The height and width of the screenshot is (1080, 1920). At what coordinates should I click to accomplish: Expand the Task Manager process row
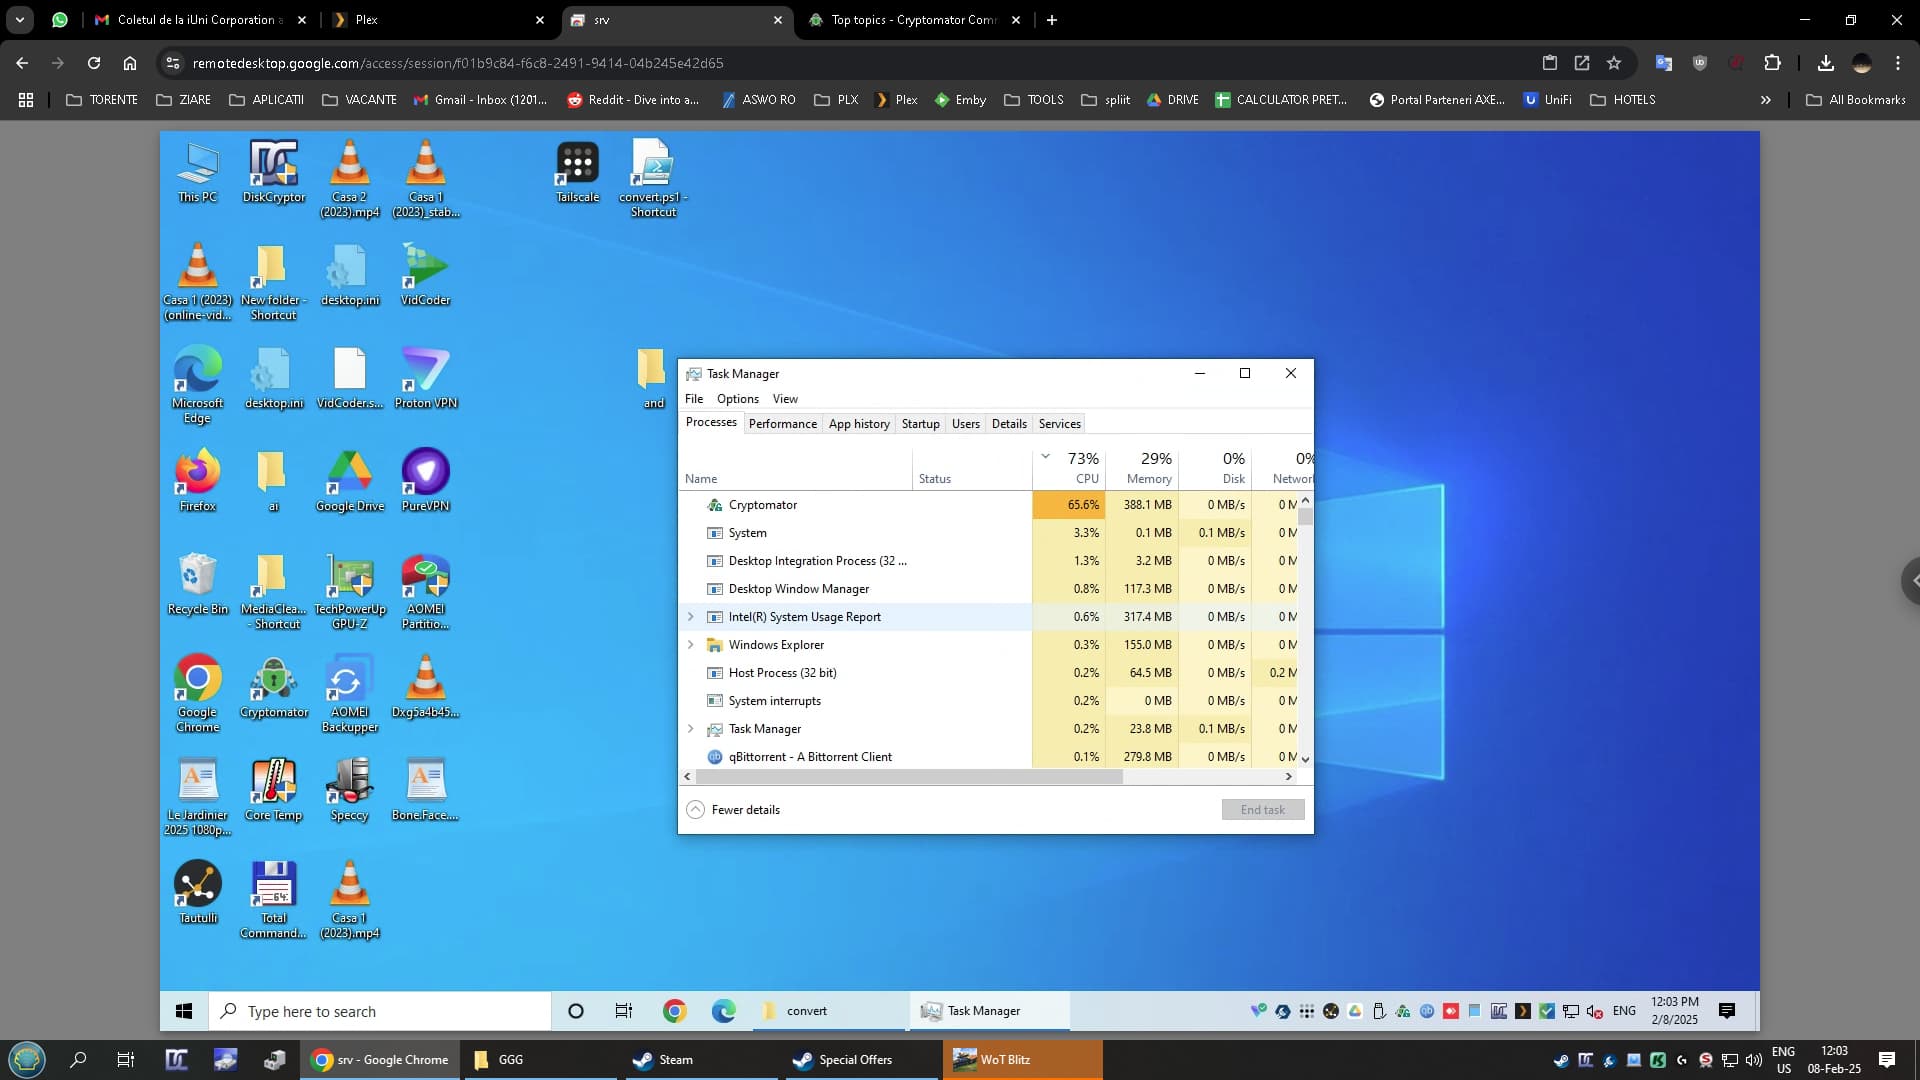click(691, 729)
